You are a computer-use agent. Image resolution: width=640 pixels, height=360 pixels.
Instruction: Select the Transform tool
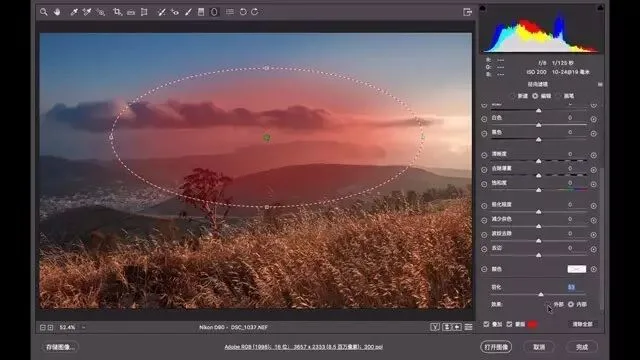coord(144,12)
